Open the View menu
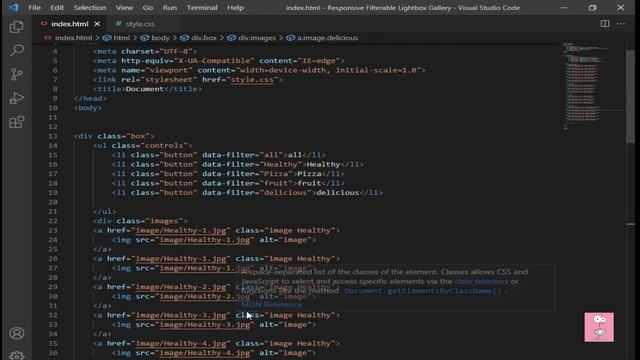The height and width of the screenshot is (360, 640). tap(124, 8)
